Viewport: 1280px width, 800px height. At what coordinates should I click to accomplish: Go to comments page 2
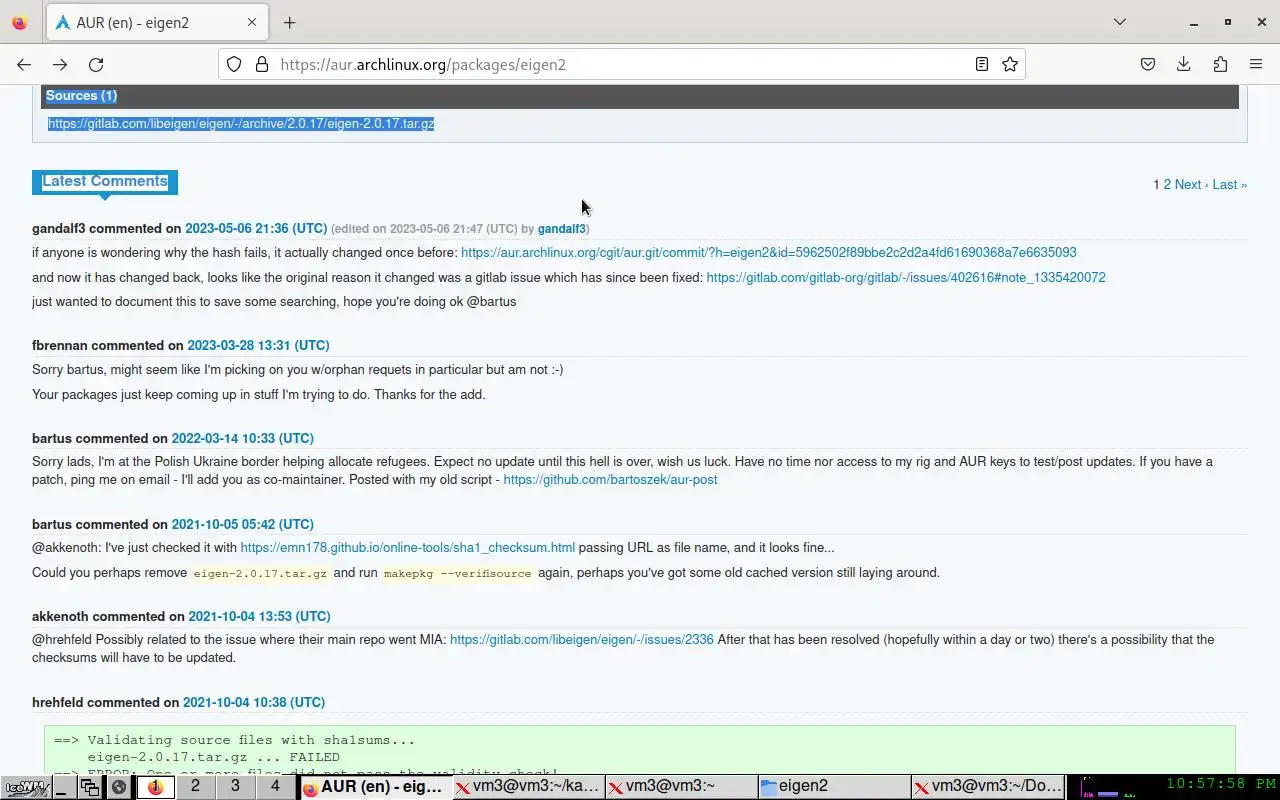click(1167, 185)
